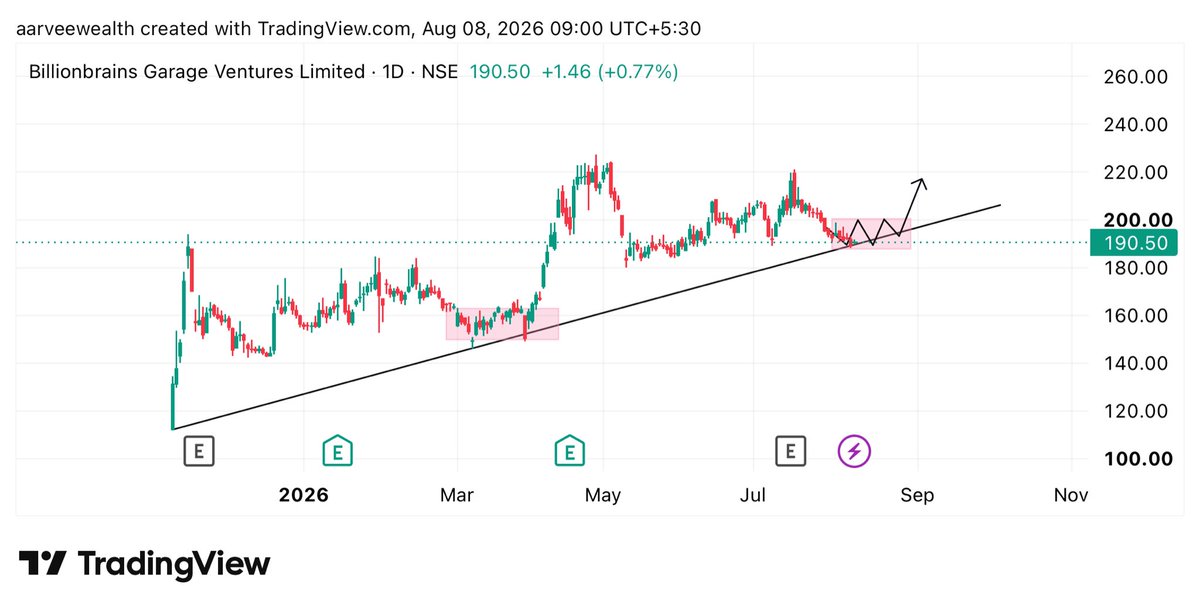Click the 220.00 price axis label

(x=1136, y=173)
